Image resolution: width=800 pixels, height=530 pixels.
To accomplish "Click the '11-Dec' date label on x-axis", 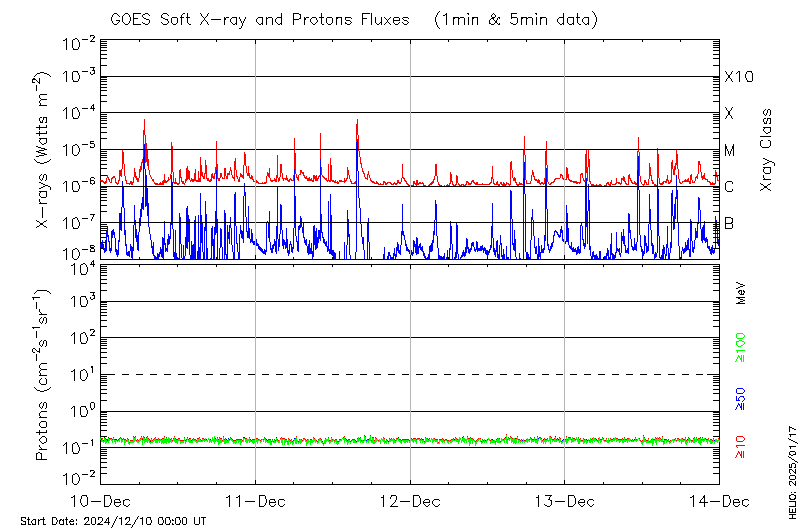I will click(255, 500).
